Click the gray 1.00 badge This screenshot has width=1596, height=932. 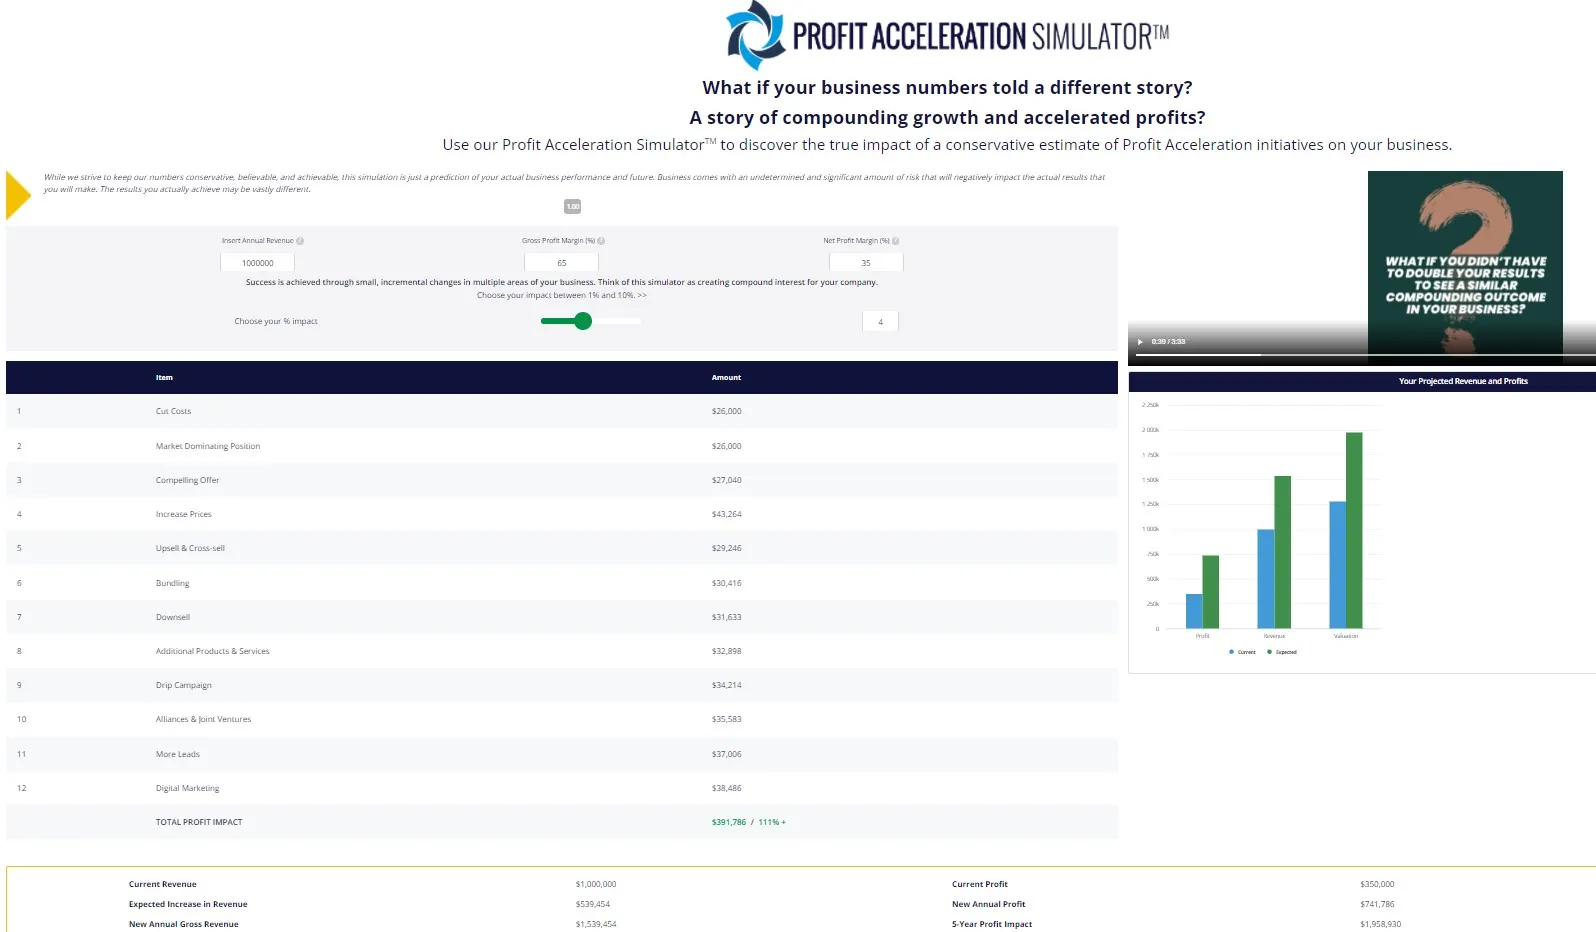point(573,207)
